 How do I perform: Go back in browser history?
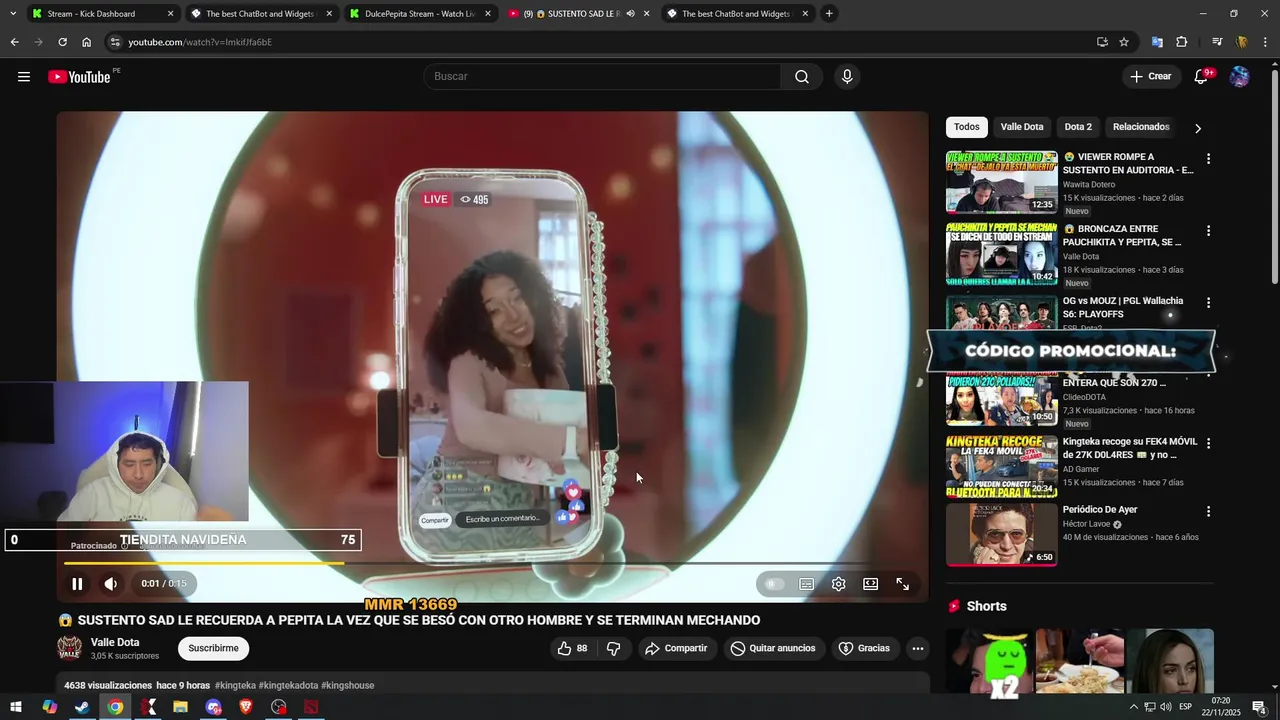point(14,42)
